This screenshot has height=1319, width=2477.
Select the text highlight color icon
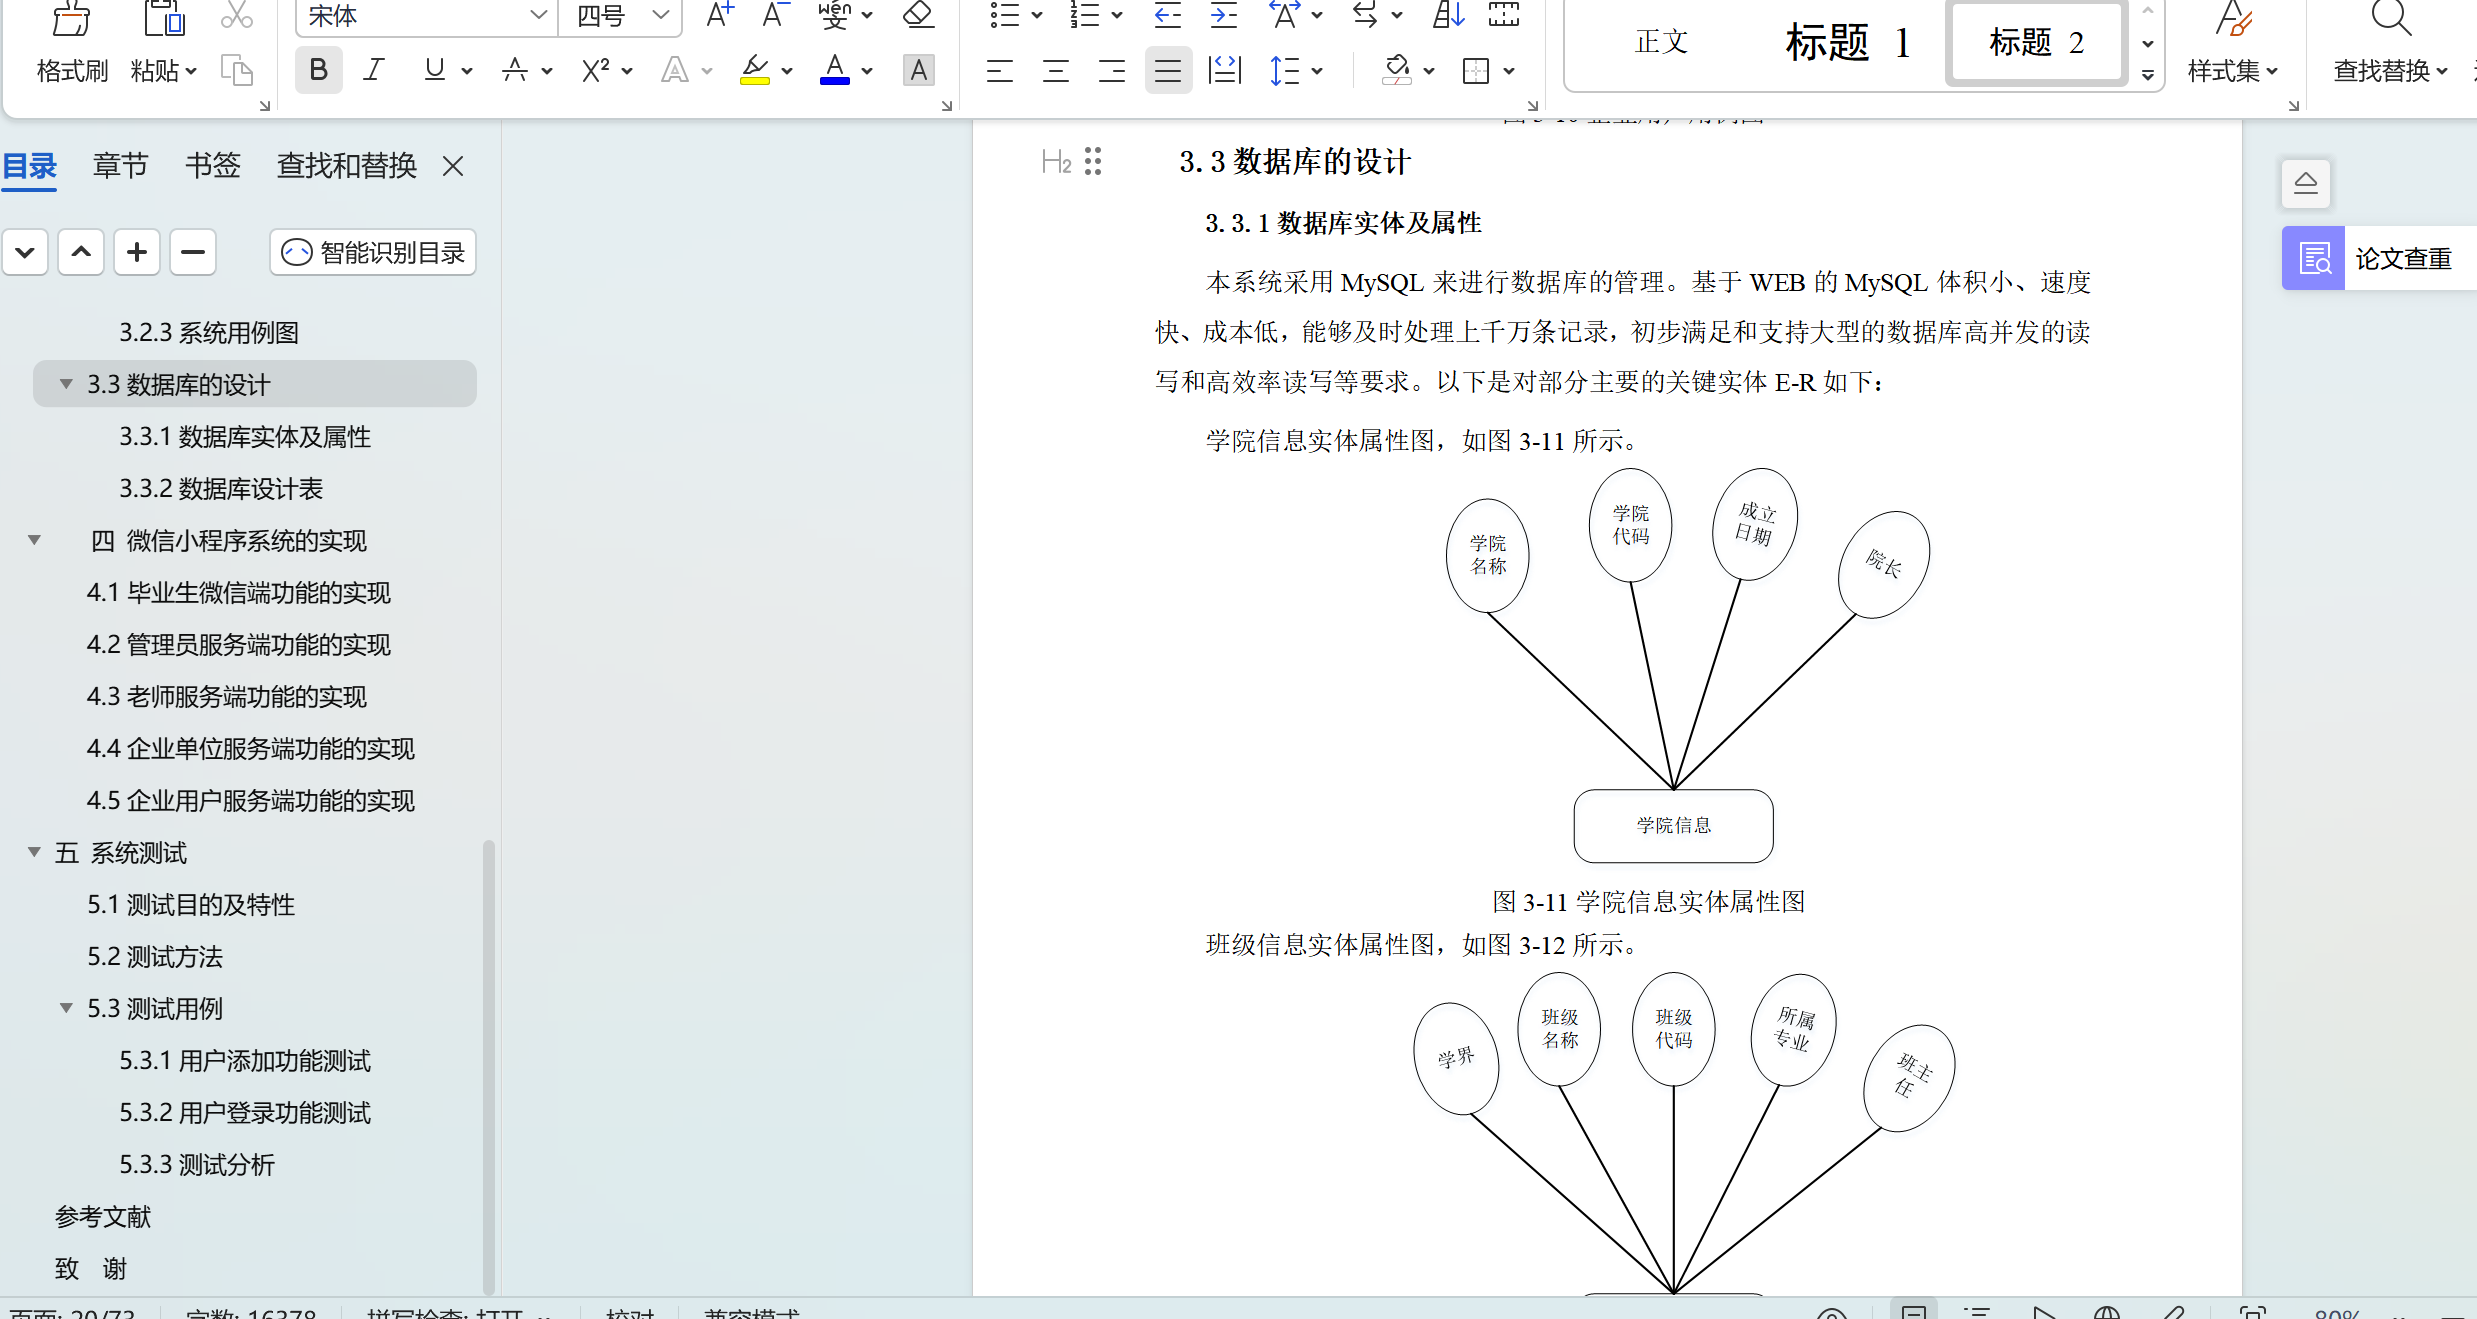pos(757,69)
